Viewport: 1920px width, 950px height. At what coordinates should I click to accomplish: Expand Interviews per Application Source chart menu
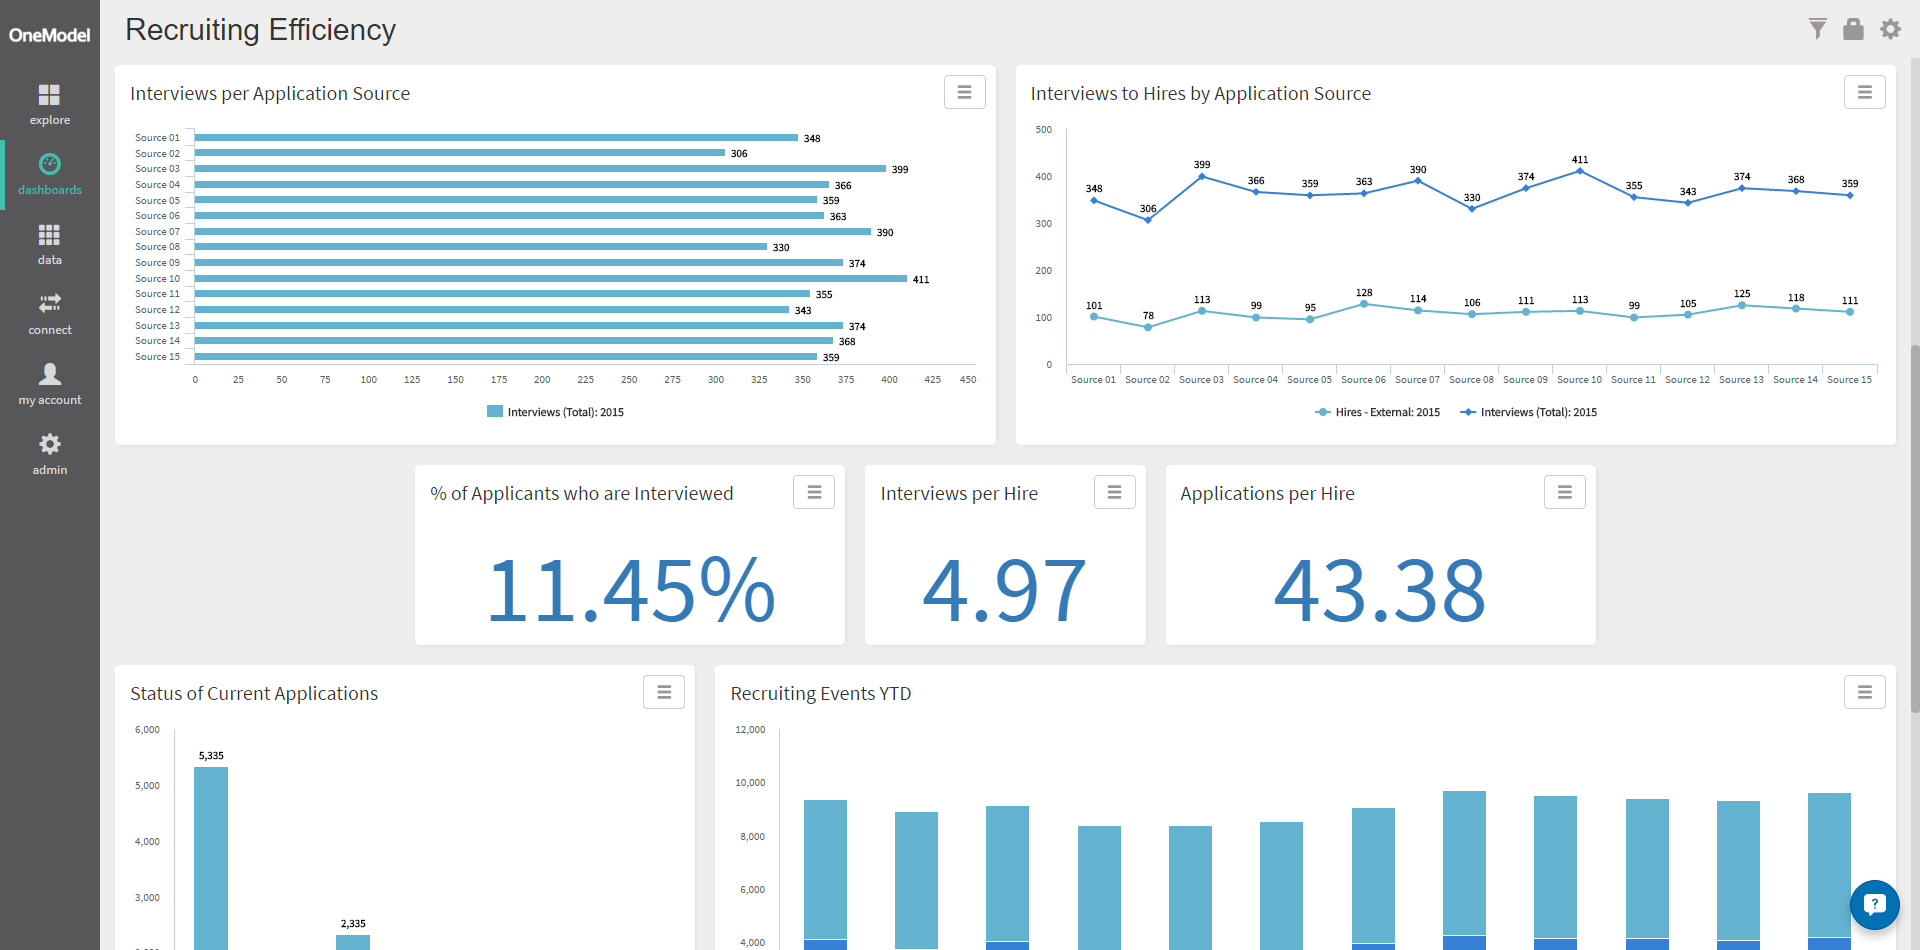click(x=964, y=92)
